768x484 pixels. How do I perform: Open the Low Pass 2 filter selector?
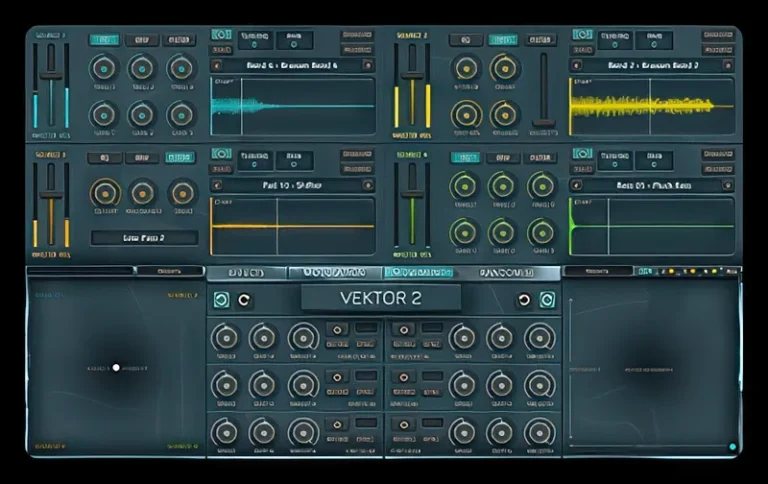[144, 238]
